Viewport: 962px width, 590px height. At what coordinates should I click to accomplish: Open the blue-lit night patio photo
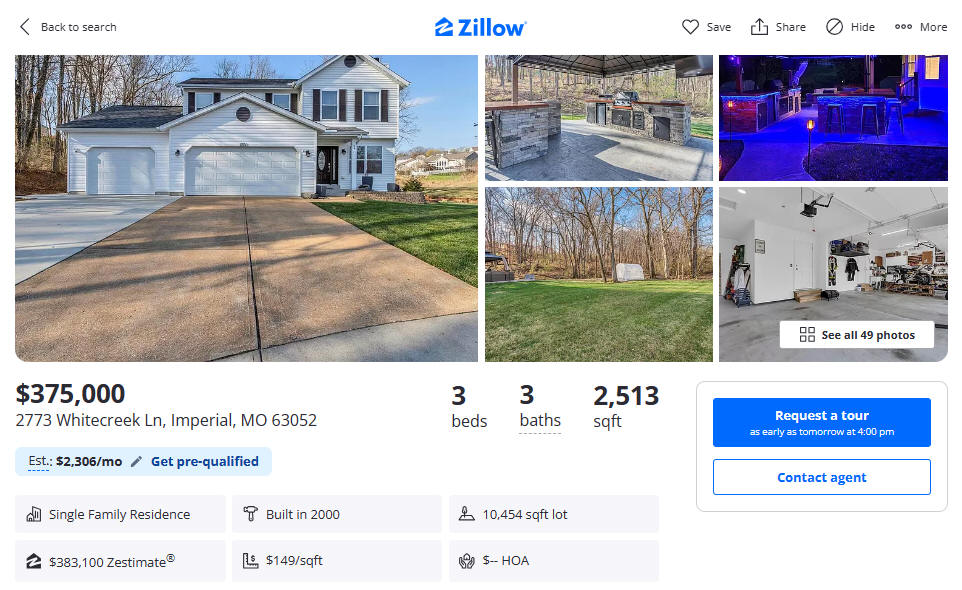pyautogui.click(x=833, y=118)
